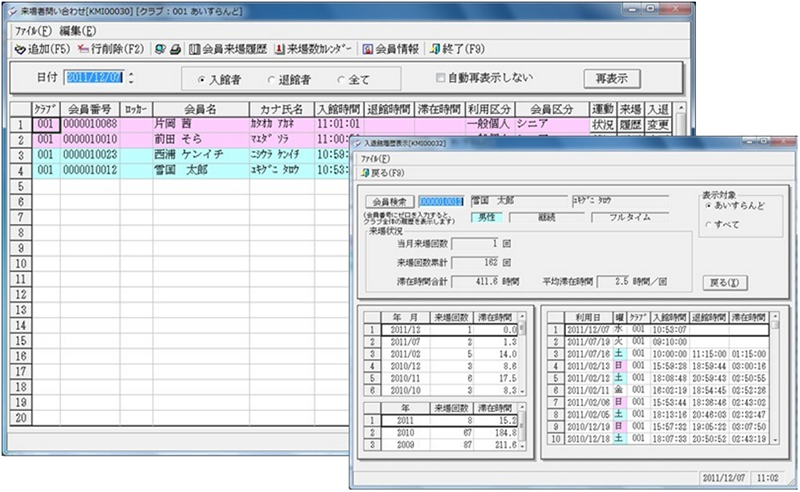Click 変更 button in row 1 入退 column
This screenshot has width=800, height=492.
click(x=658, y=125)
